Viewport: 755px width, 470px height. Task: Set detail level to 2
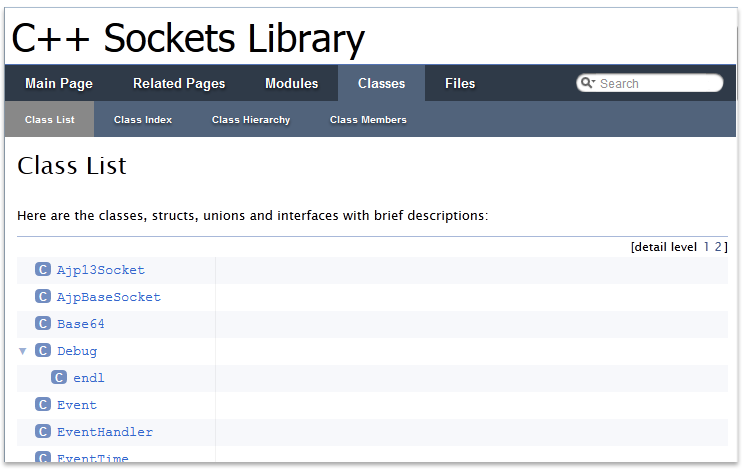coord(718,247)
